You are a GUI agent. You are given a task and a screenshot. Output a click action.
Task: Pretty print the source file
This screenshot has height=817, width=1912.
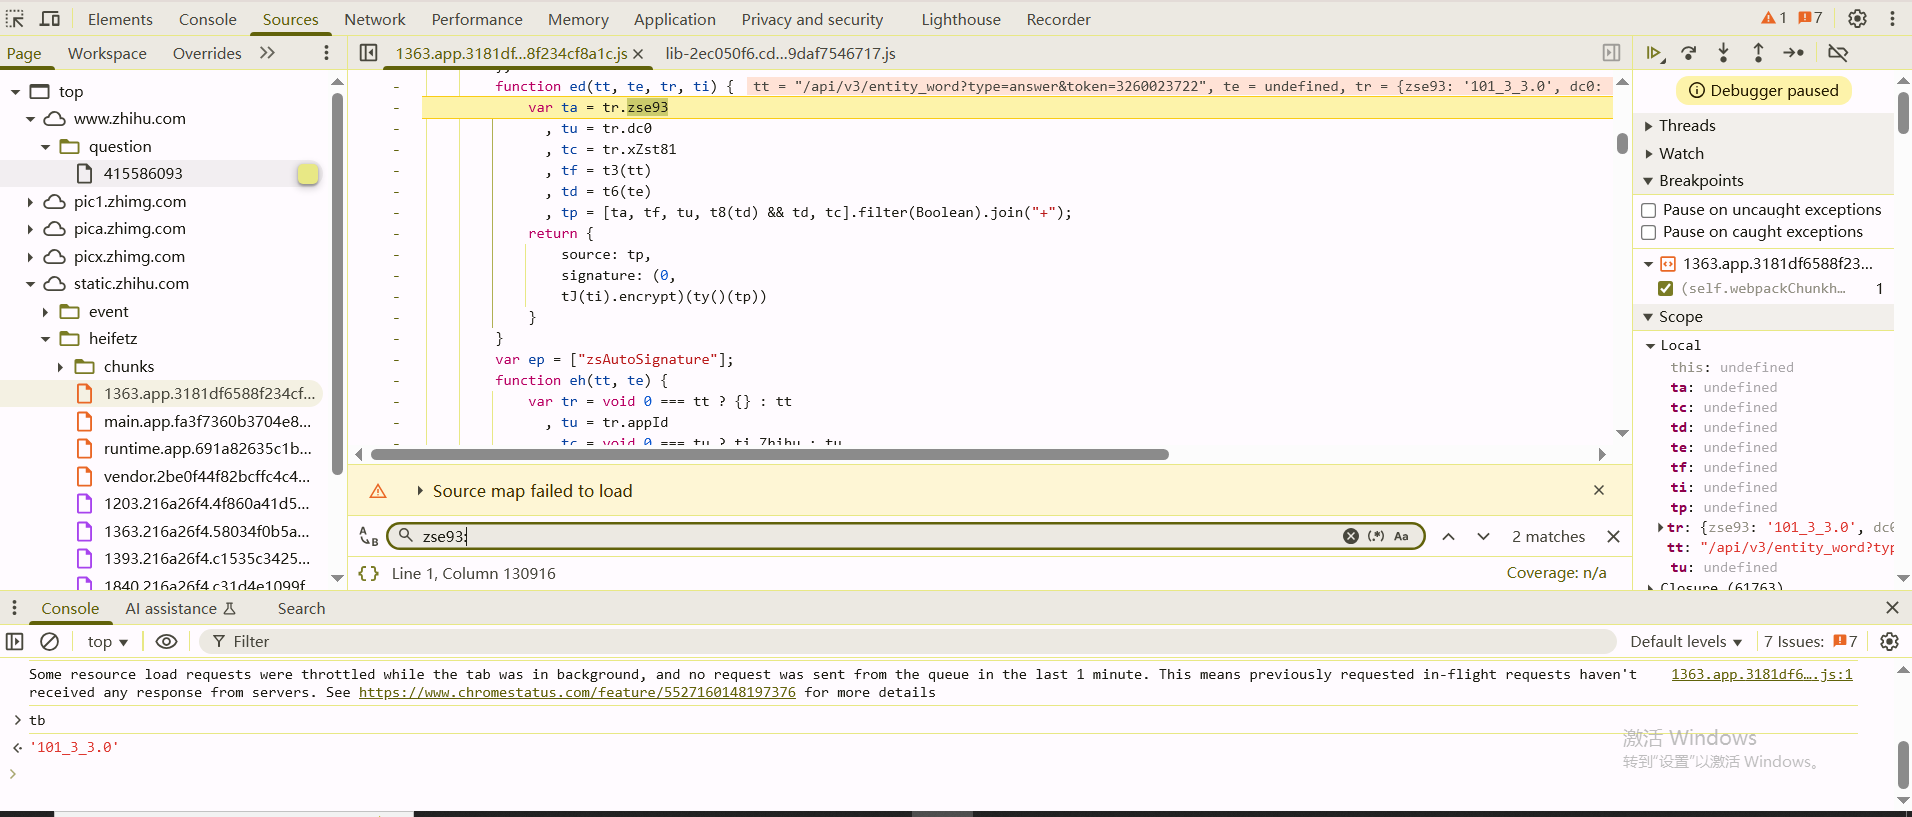pos(369,573)
